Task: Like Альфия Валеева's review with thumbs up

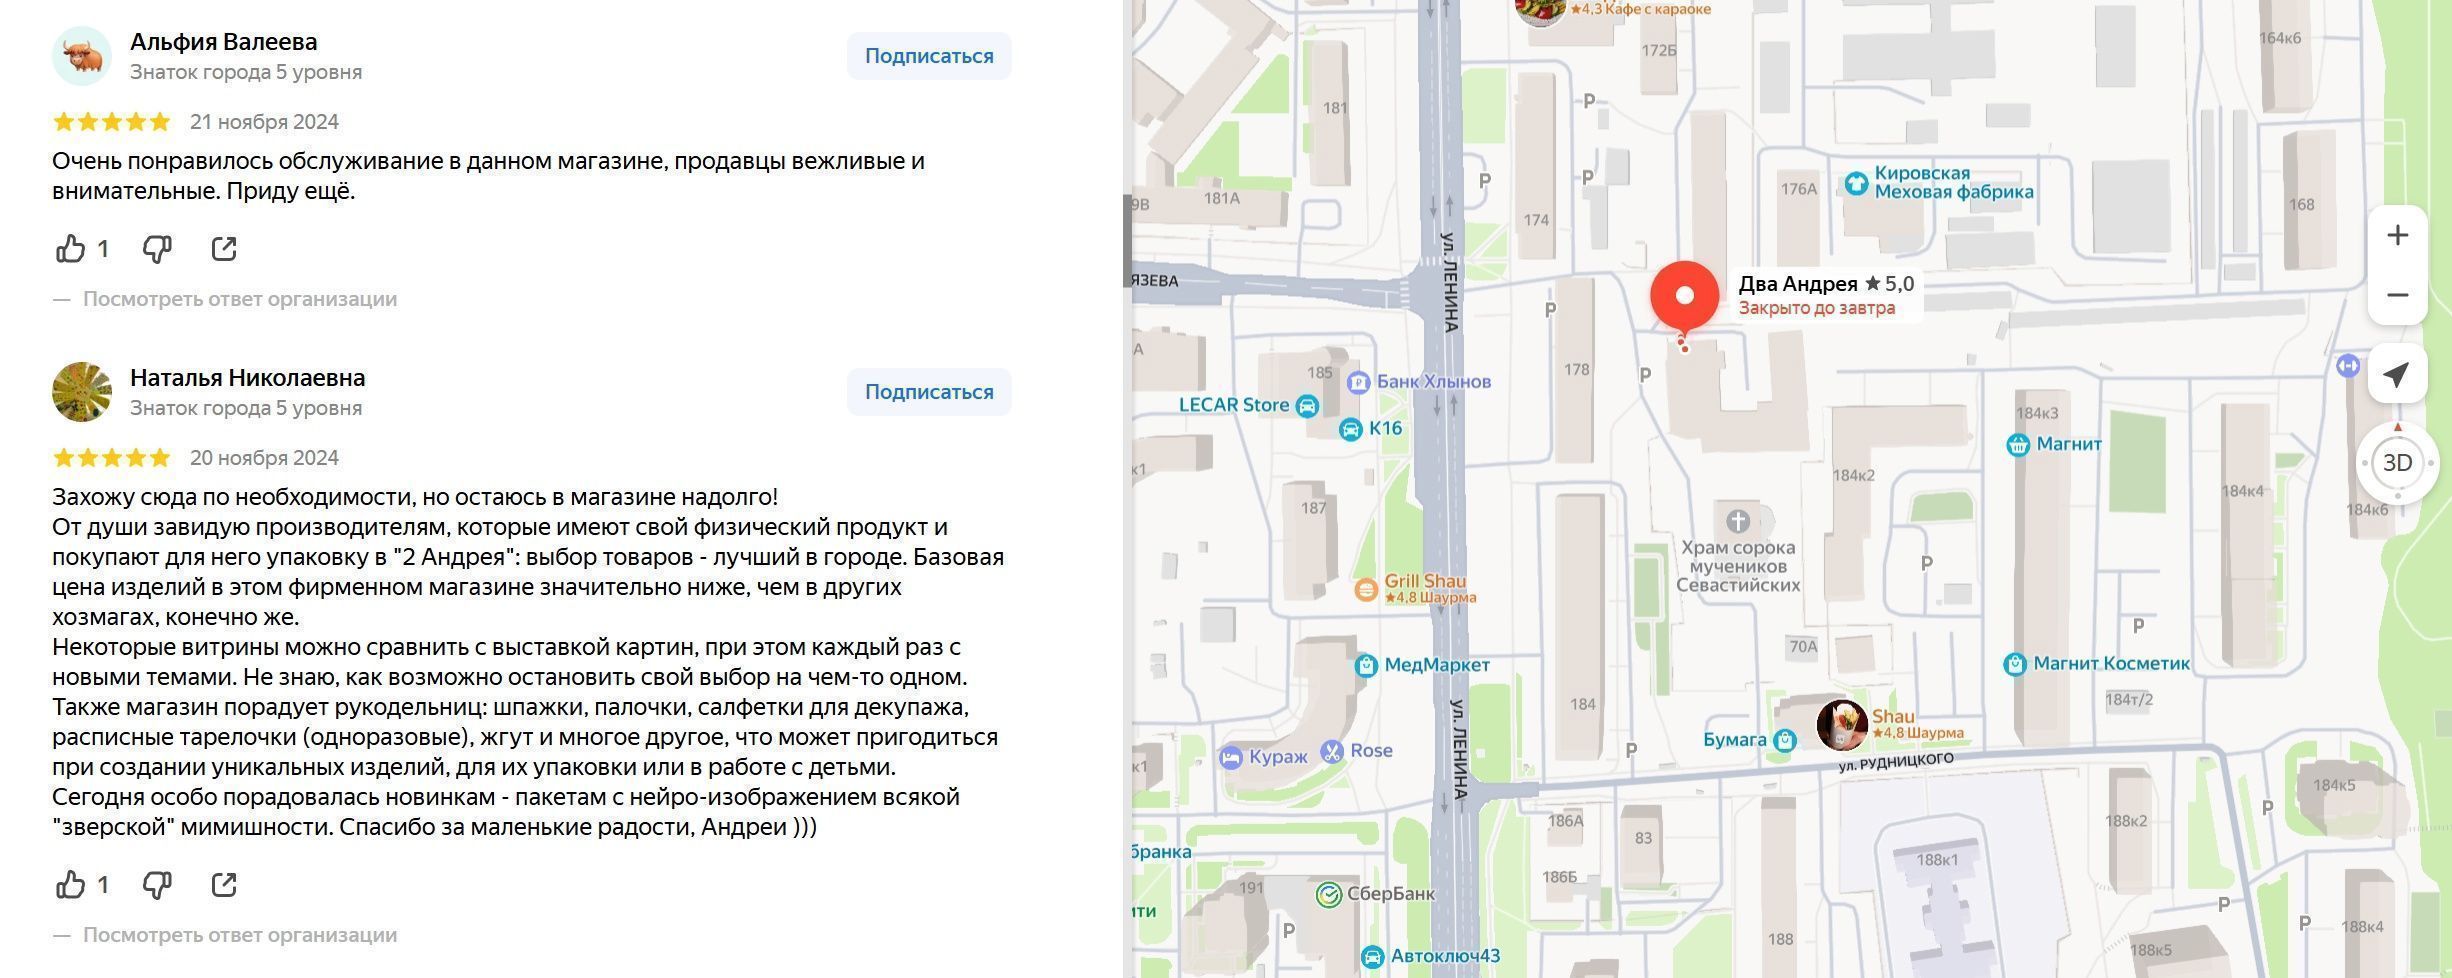Action: tap(71, 248)
